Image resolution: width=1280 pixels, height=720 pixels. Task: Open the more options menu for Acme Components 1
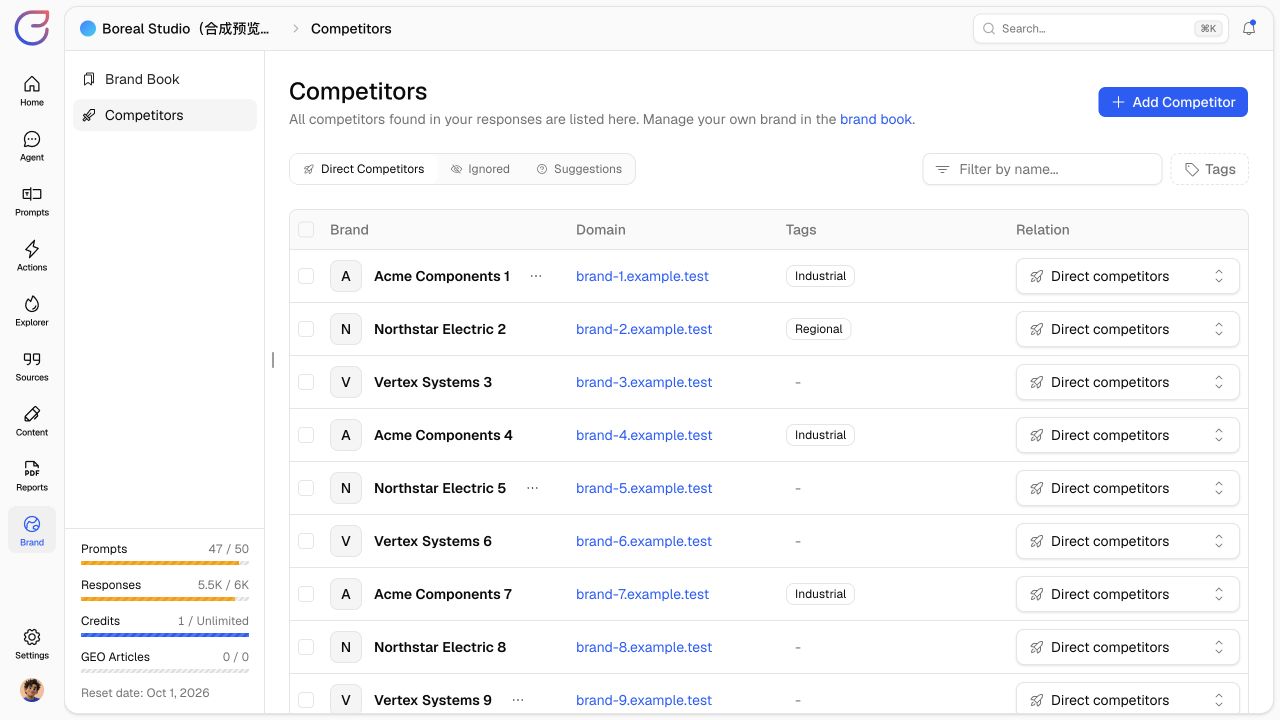point(536,276)
